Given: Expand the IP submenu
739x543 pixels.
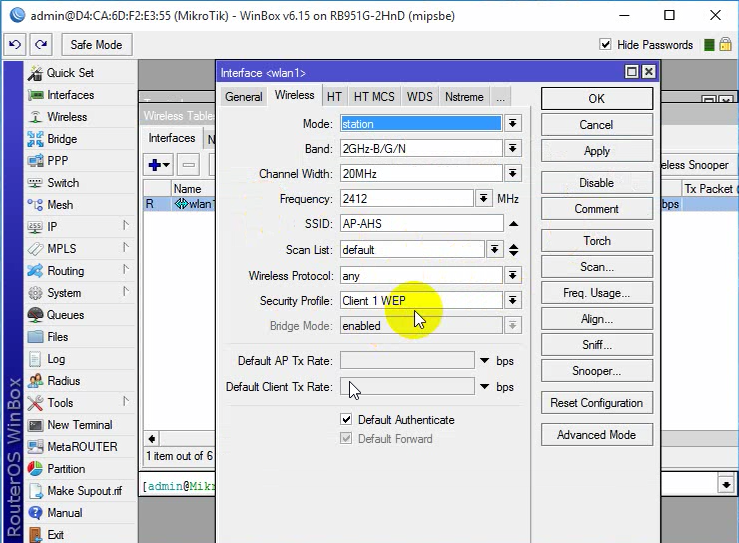Looking at the screenshot, I should tap(126, 225).
